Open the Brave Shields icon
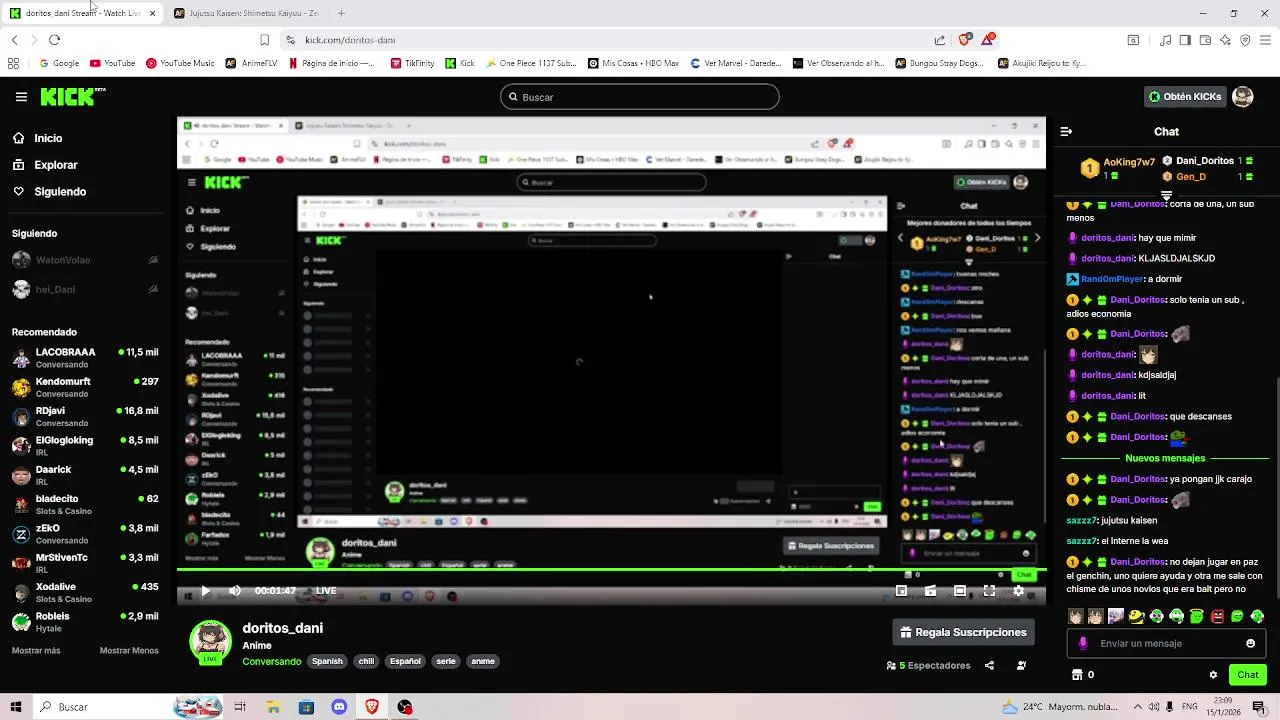The image size is (1280, 720). 964,40
